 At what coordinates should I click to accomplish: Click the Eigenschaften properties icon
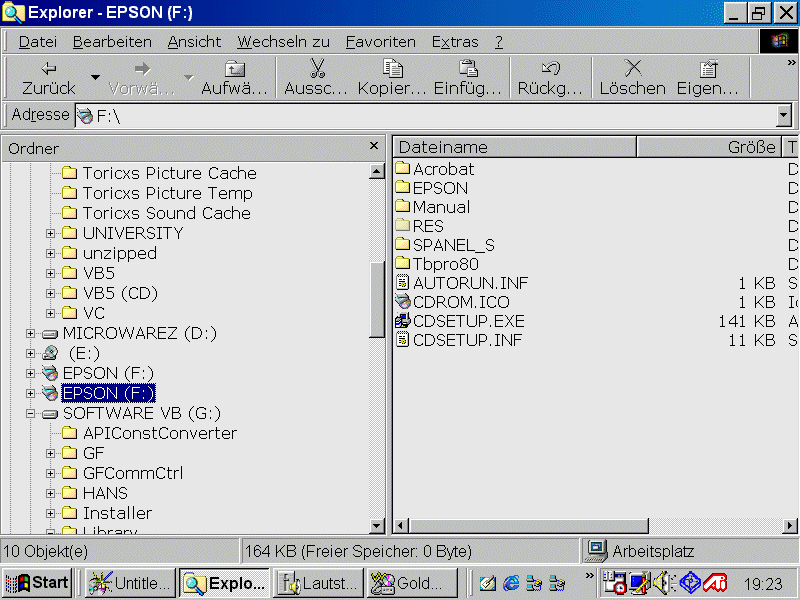click(x=708, y=68)
